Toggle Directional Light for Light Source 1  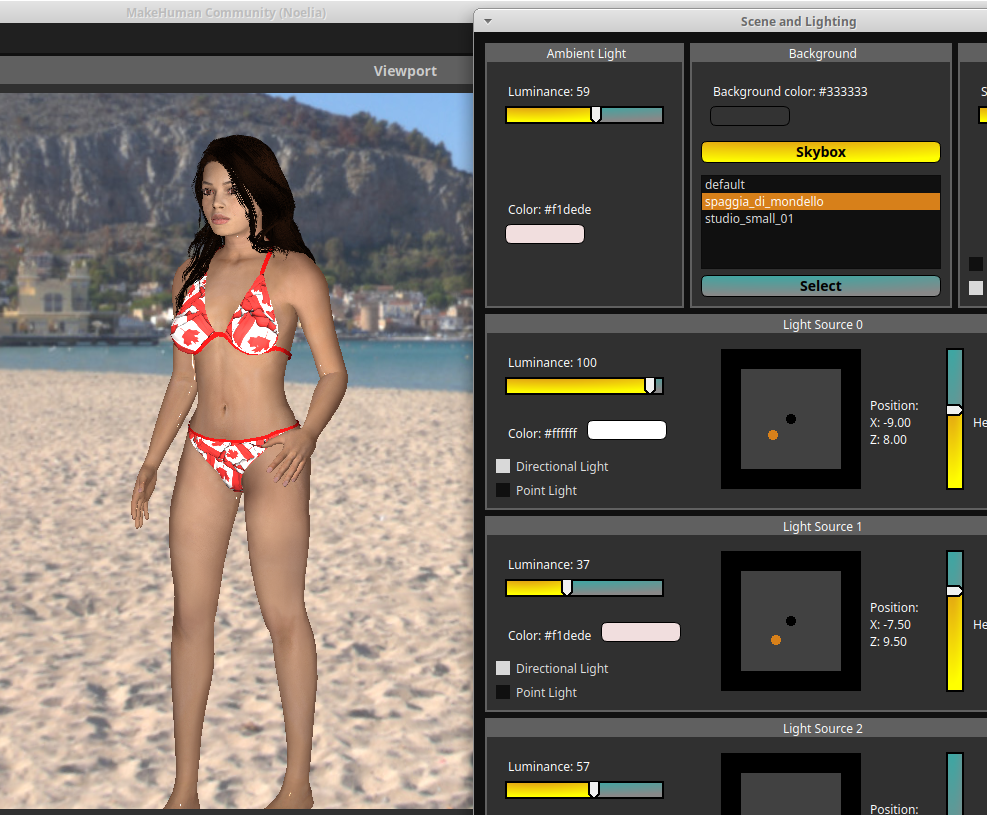click(x=503, y=669)
